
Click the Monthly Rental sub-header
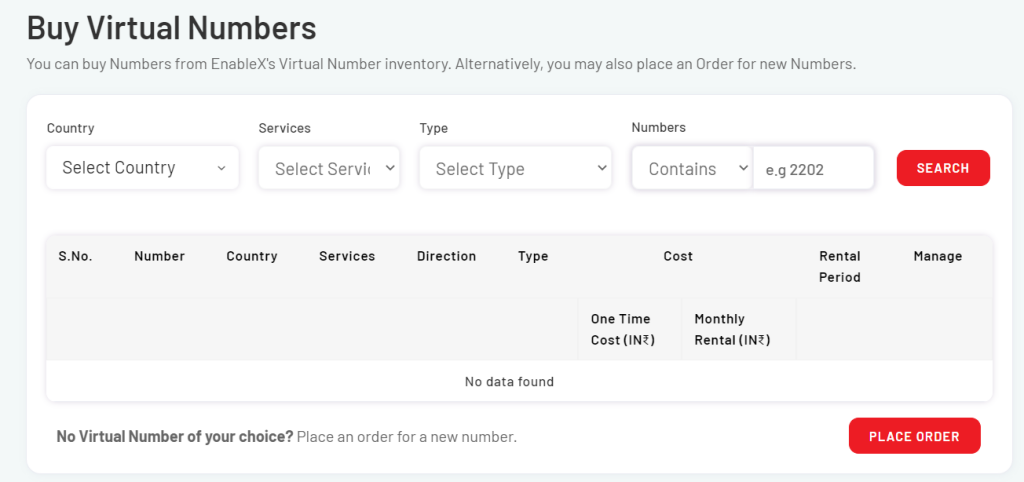point(732,329)
